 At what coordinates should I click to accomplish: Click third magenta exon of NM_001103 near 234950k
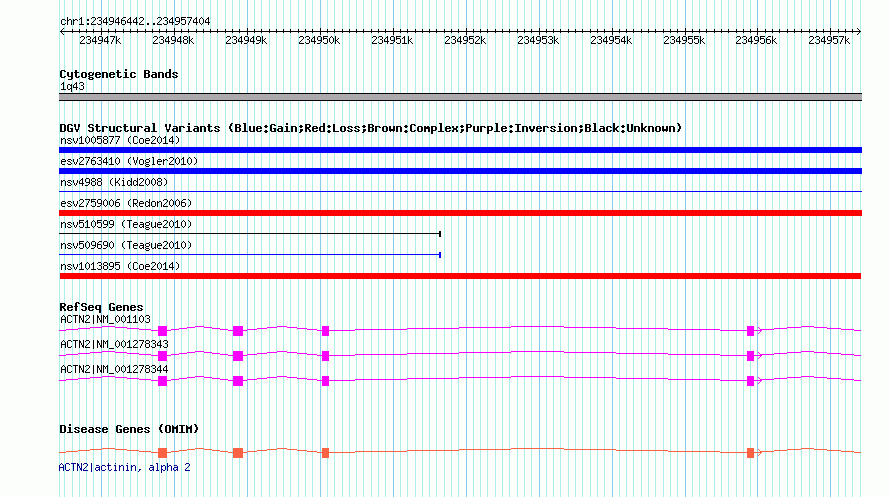325,331
